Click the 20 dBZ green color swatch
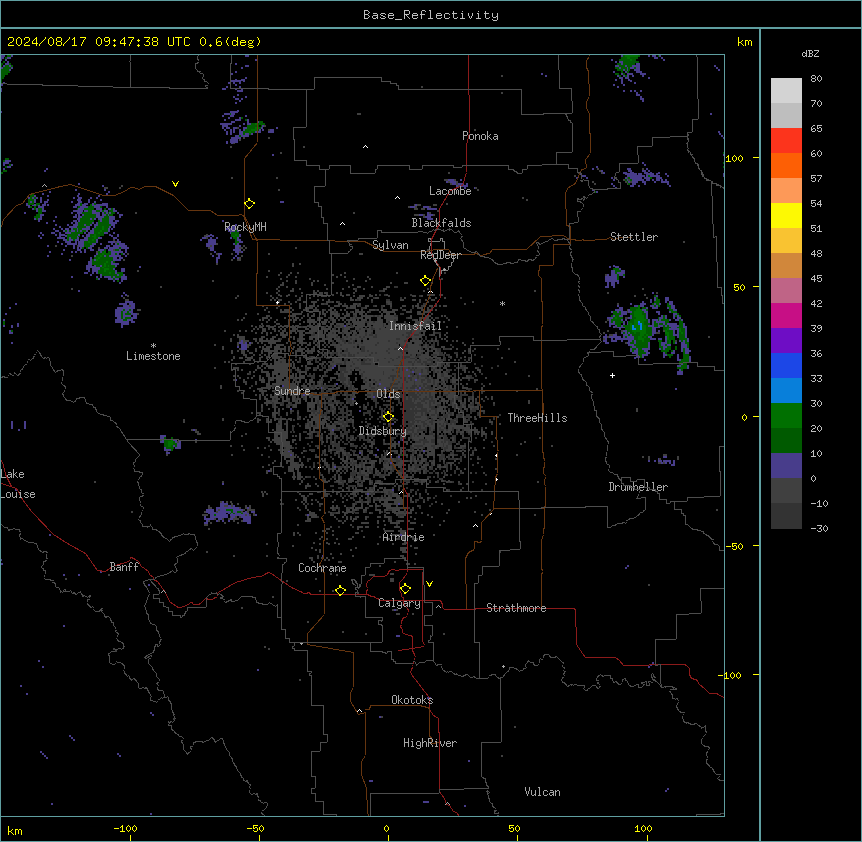Screen dimensions: 862x842 786,416
